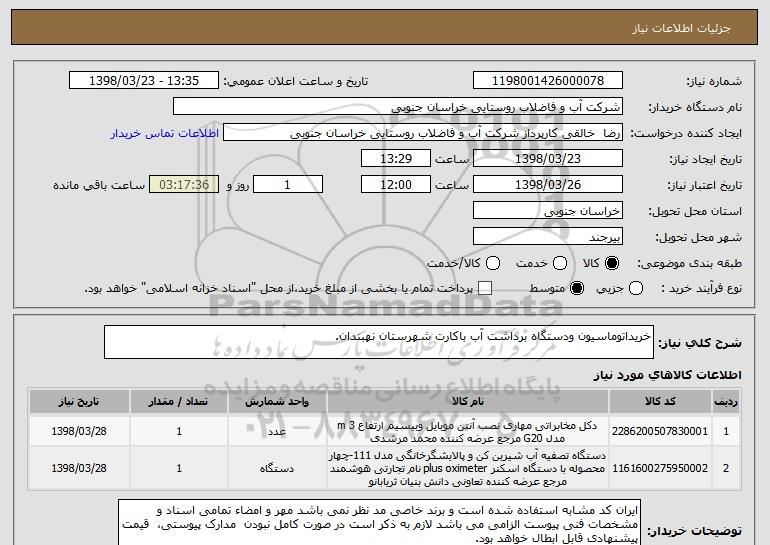Choose the متوسط purchase type radio

(577, 288)
